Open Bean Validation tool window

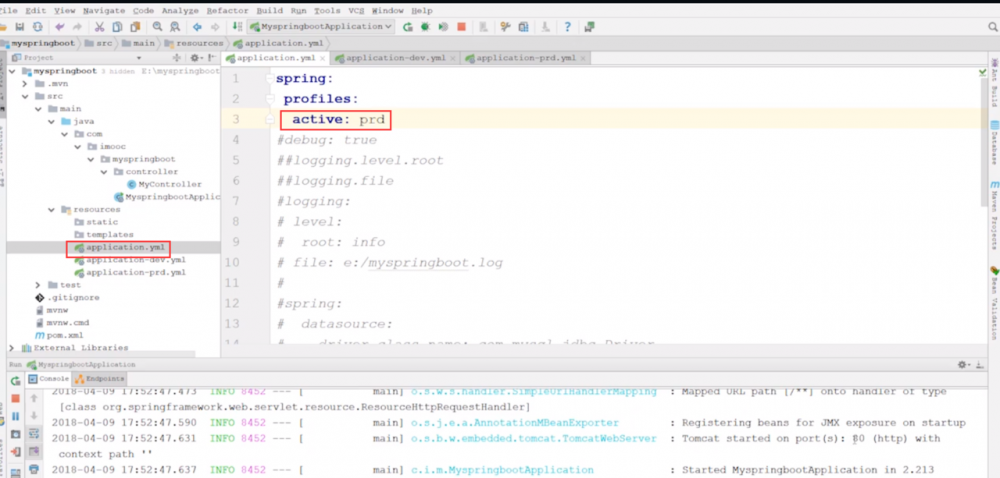[x=994, y=303]
